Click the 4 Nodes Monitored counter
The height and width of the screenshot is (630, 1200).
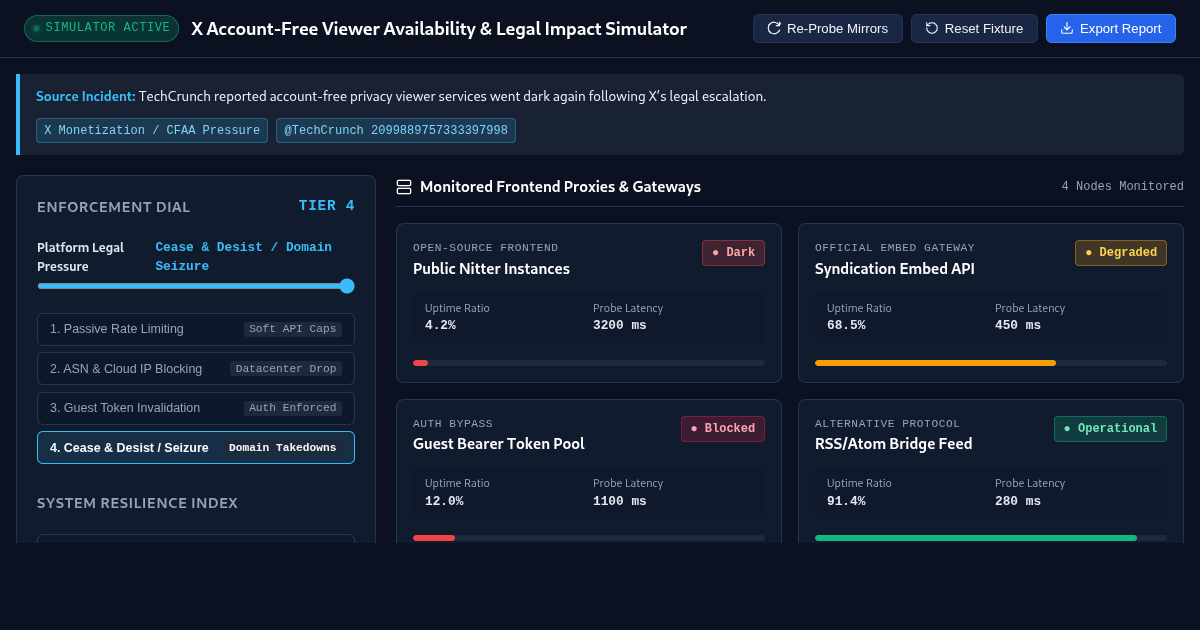pyautogui.click(x=1122, y=187)
